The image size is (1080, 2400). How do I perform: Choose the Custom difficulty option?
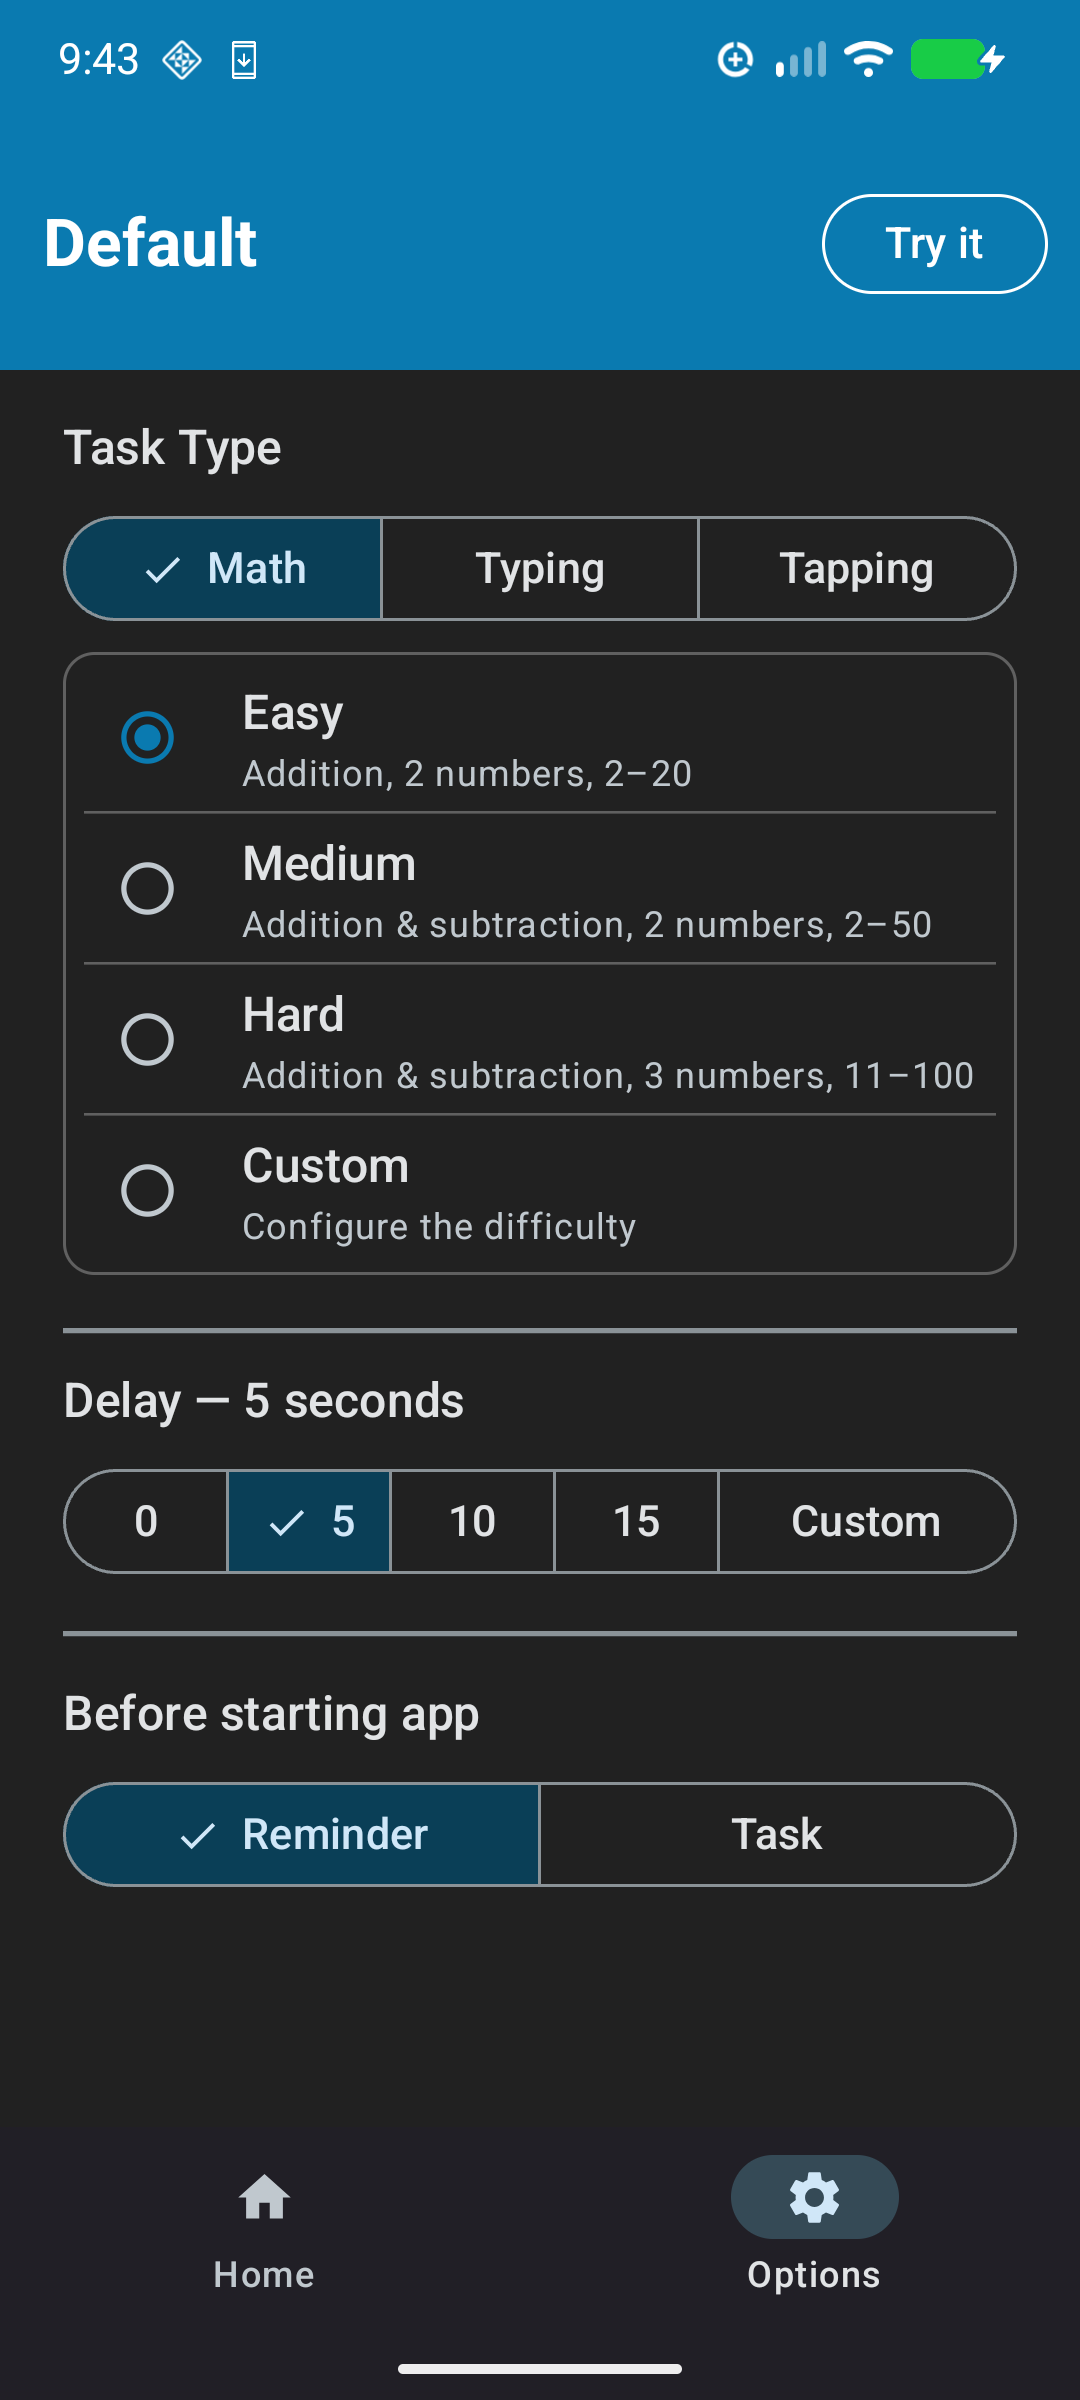pos(147,1190)
